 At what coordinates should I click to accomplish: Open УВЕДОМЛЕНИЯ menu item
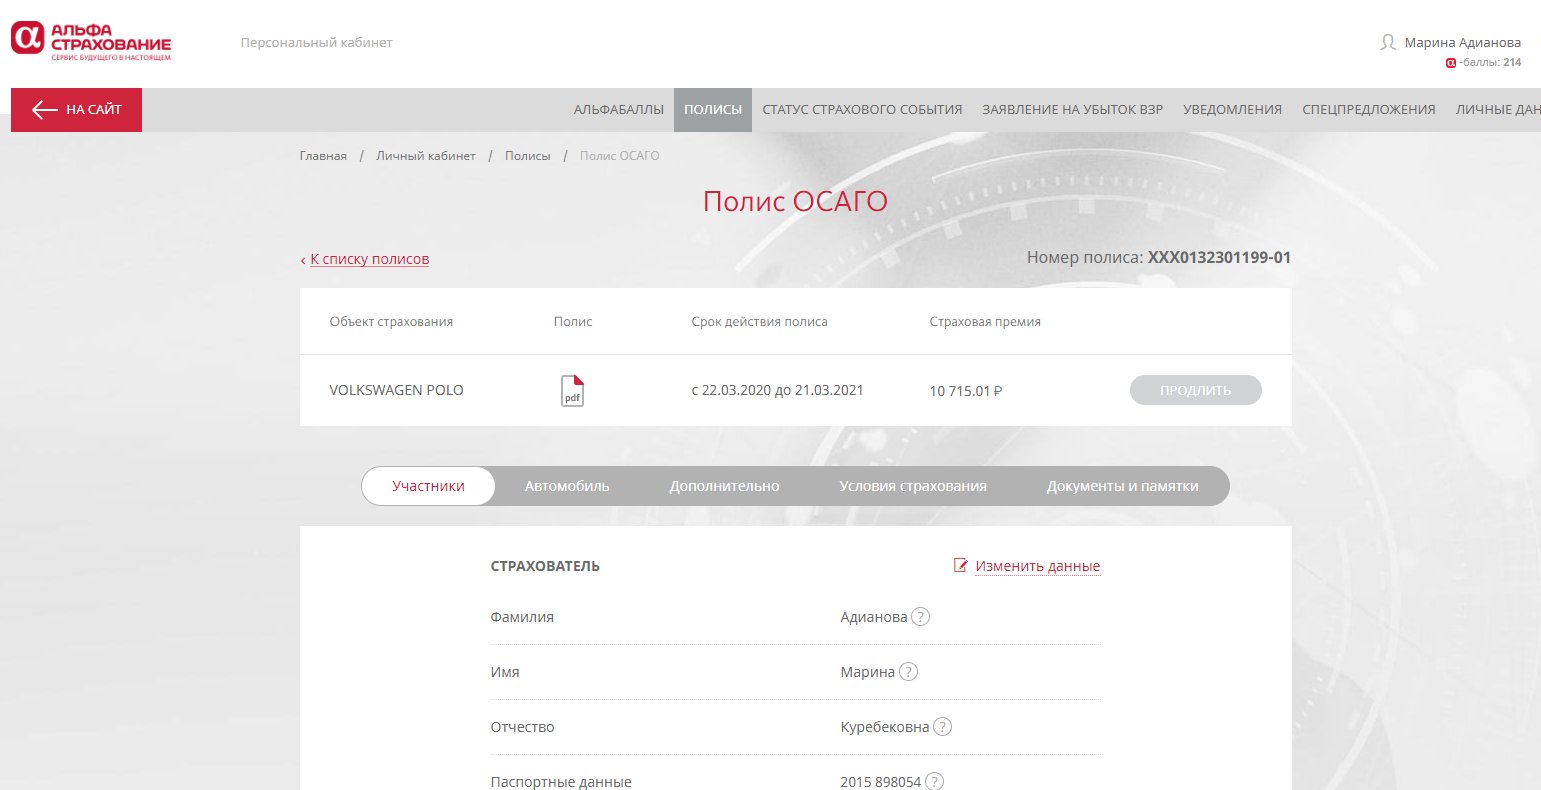1232,110
